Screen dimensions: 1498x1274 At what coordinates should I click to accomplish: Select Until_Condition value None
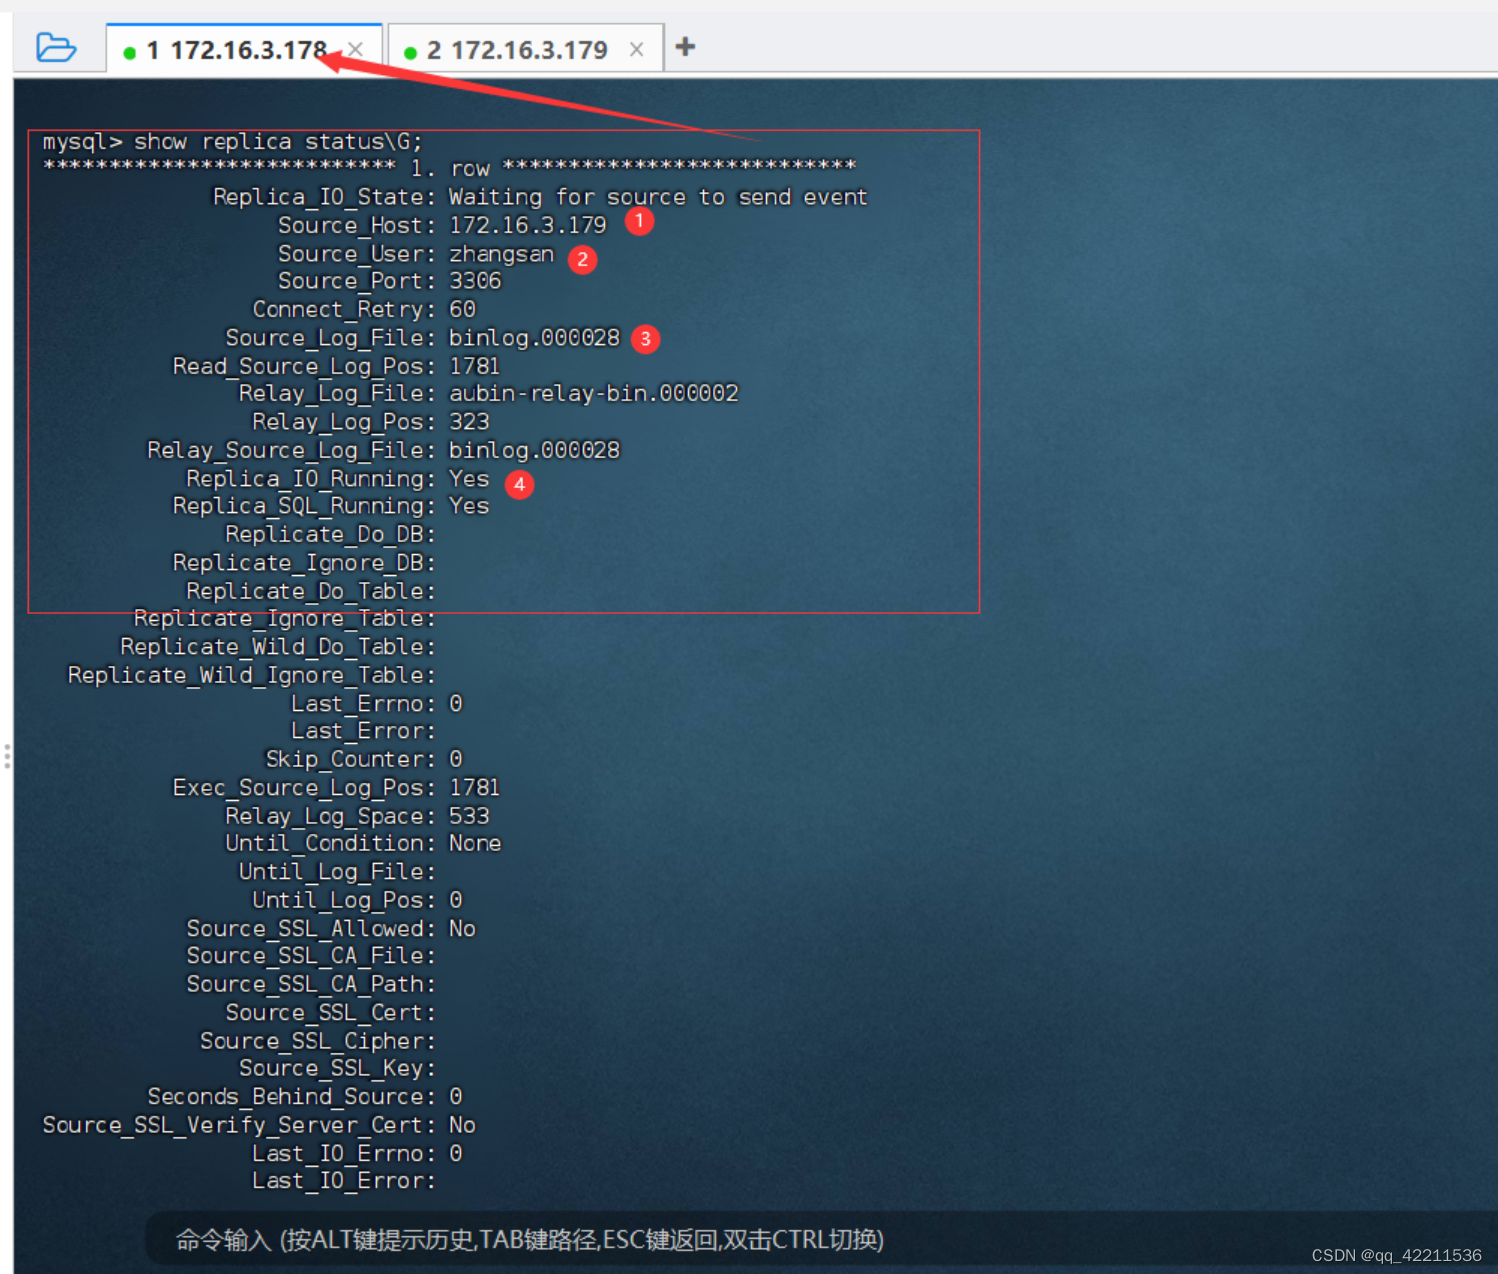click(475, 843)
